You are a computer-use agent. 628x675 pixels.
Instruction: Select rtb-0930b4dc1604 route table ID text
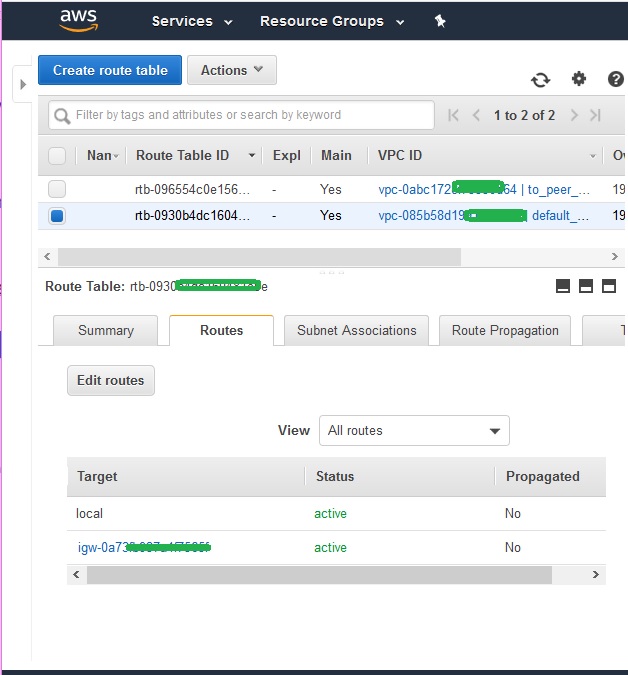(x=192, y=215)
